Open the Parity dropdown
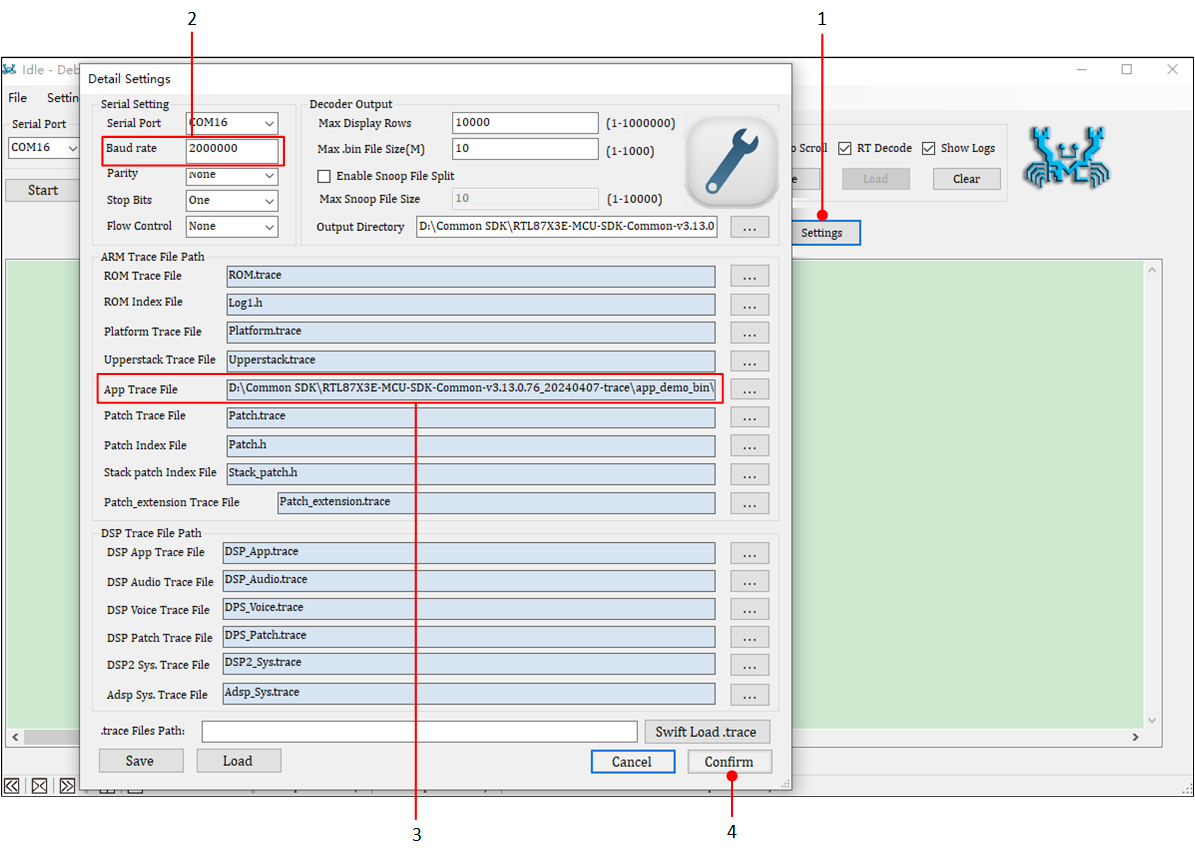1195x857 pixels. click(232, 175)
